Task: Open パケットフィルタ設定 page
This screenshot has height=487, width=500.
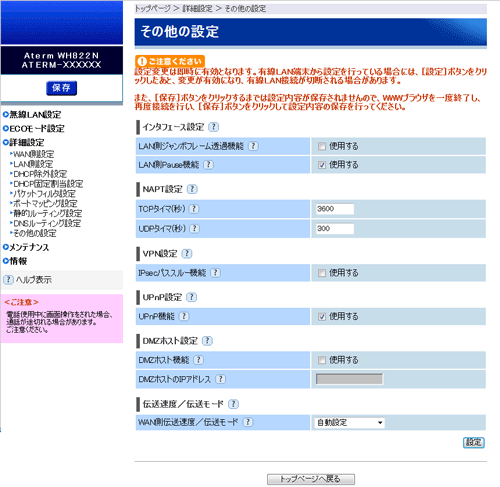Action: [44, 194]
